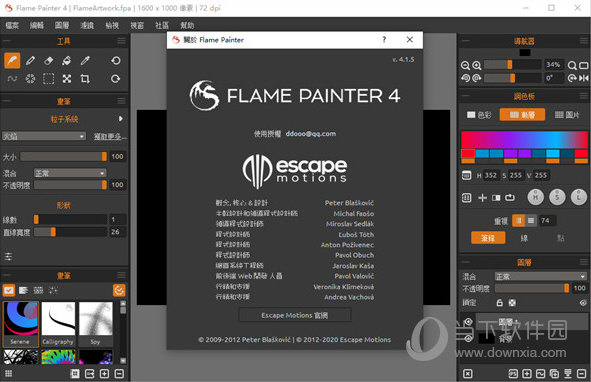Click the loop gradient icon
591x382 pixels.
pos(510,198)
